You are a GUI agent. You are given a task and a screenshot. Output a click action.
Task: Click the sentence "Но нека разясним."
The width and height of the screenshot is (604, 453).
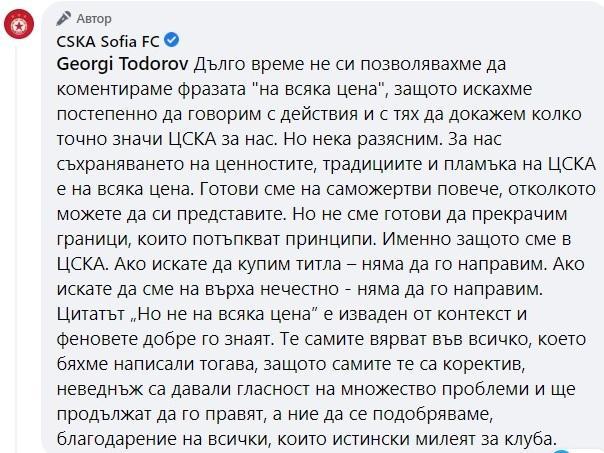[x=364, y=139]
